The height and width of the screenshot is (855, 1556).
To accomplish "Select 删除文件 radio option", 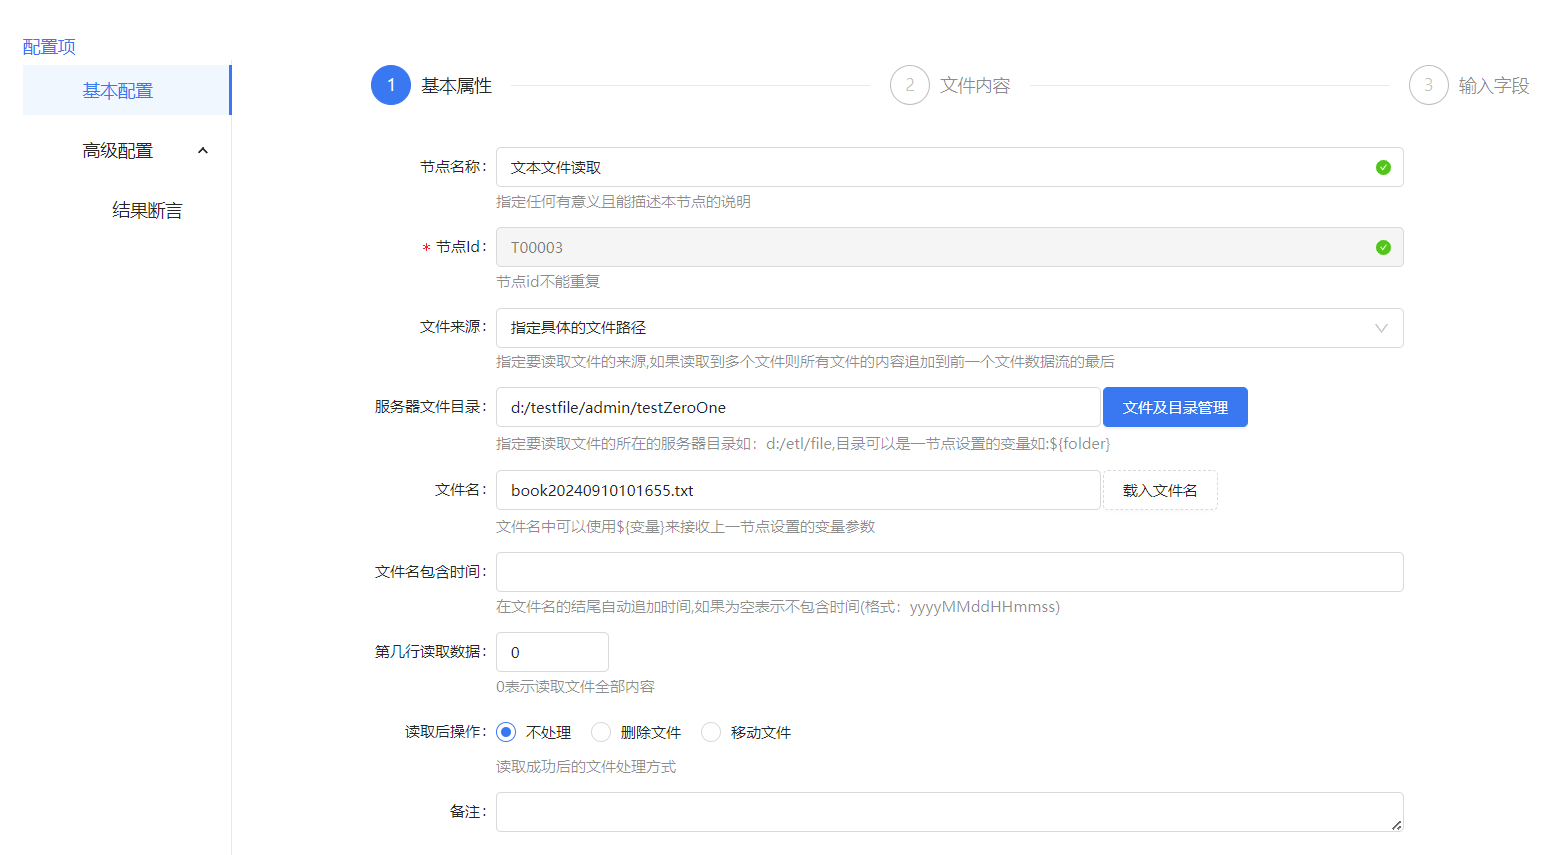I will pos(601,732).
